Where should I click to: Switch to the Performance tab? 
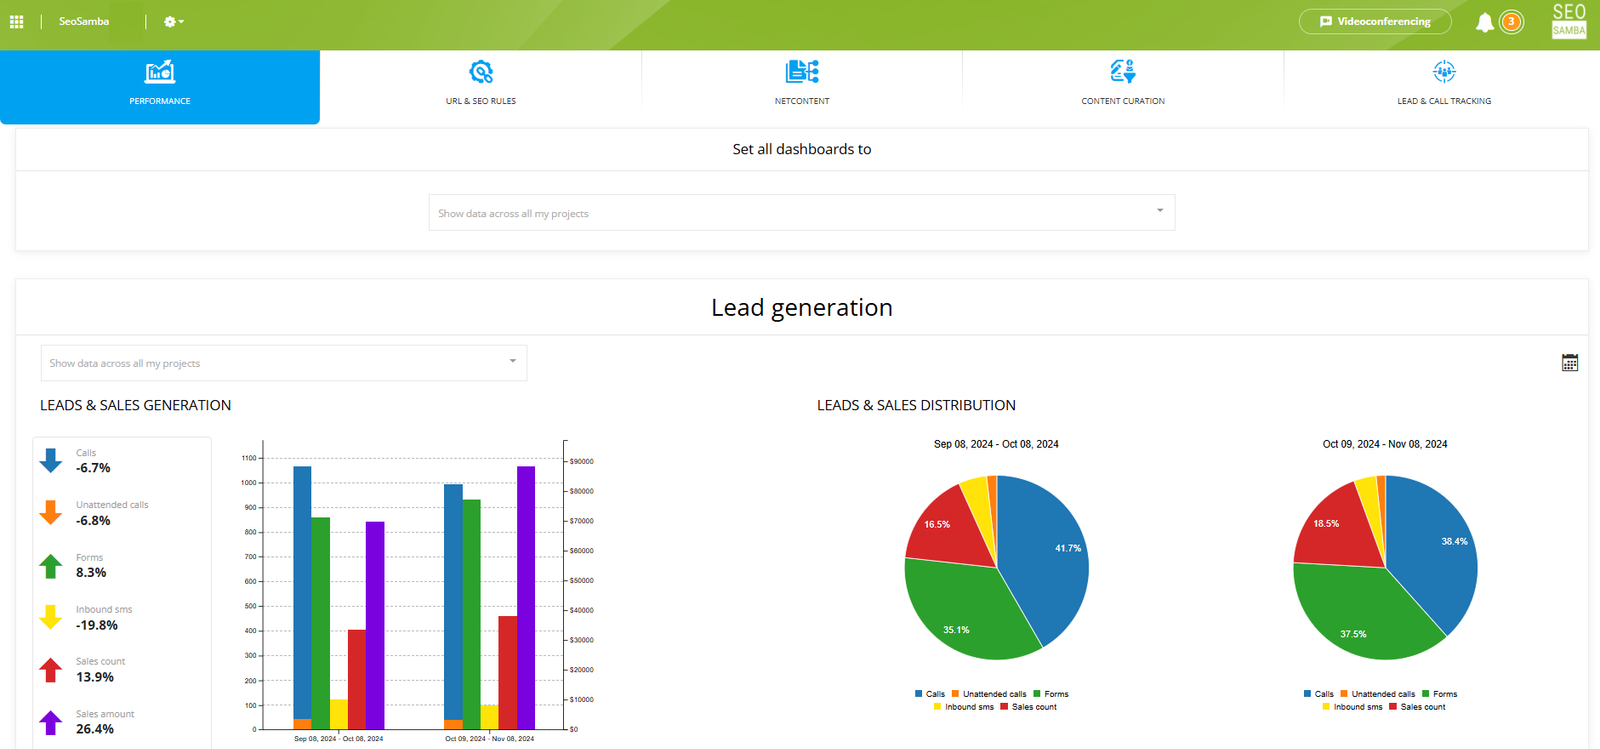[160, 87]
